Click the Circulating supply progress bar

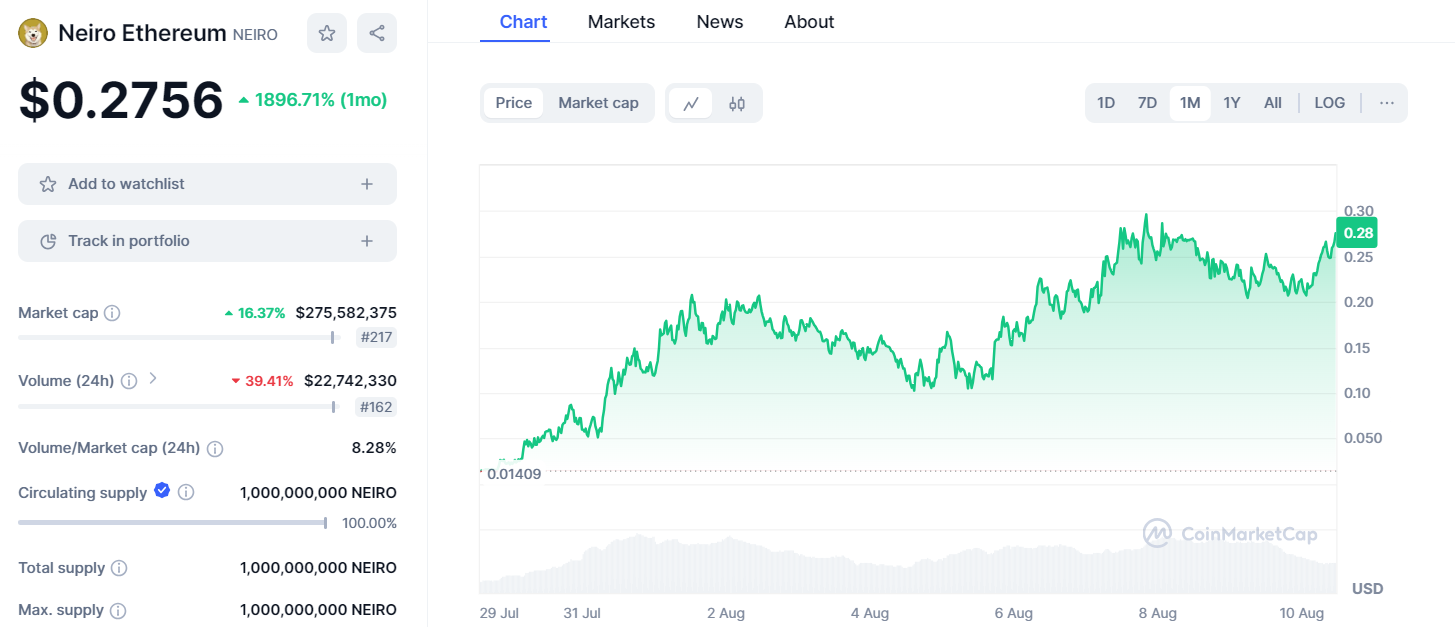(172, 522)
